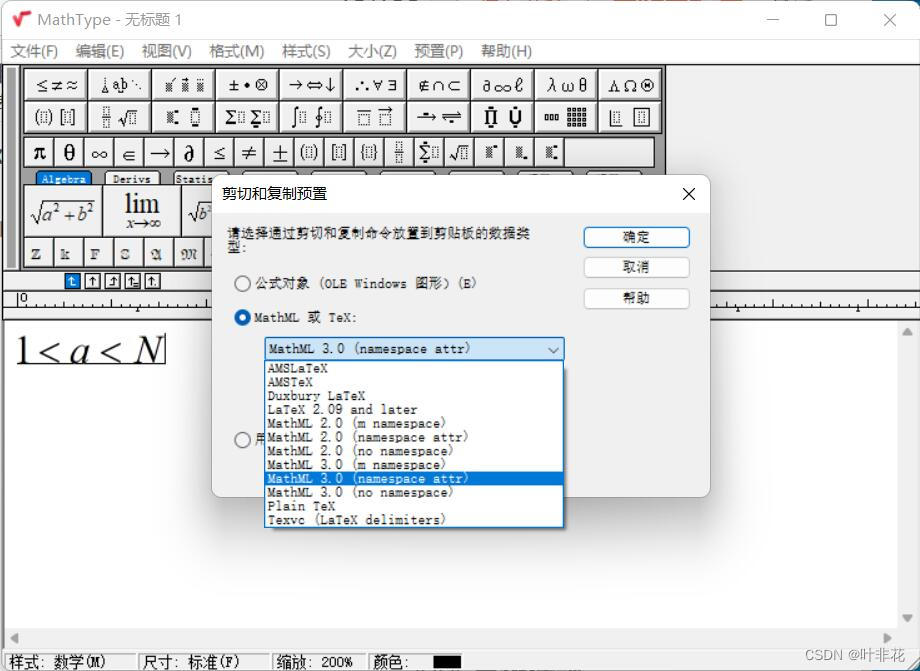Screen dimensions: 920x671
Task: Open the labeled arrow templates palette
Action: pos(439,117)
